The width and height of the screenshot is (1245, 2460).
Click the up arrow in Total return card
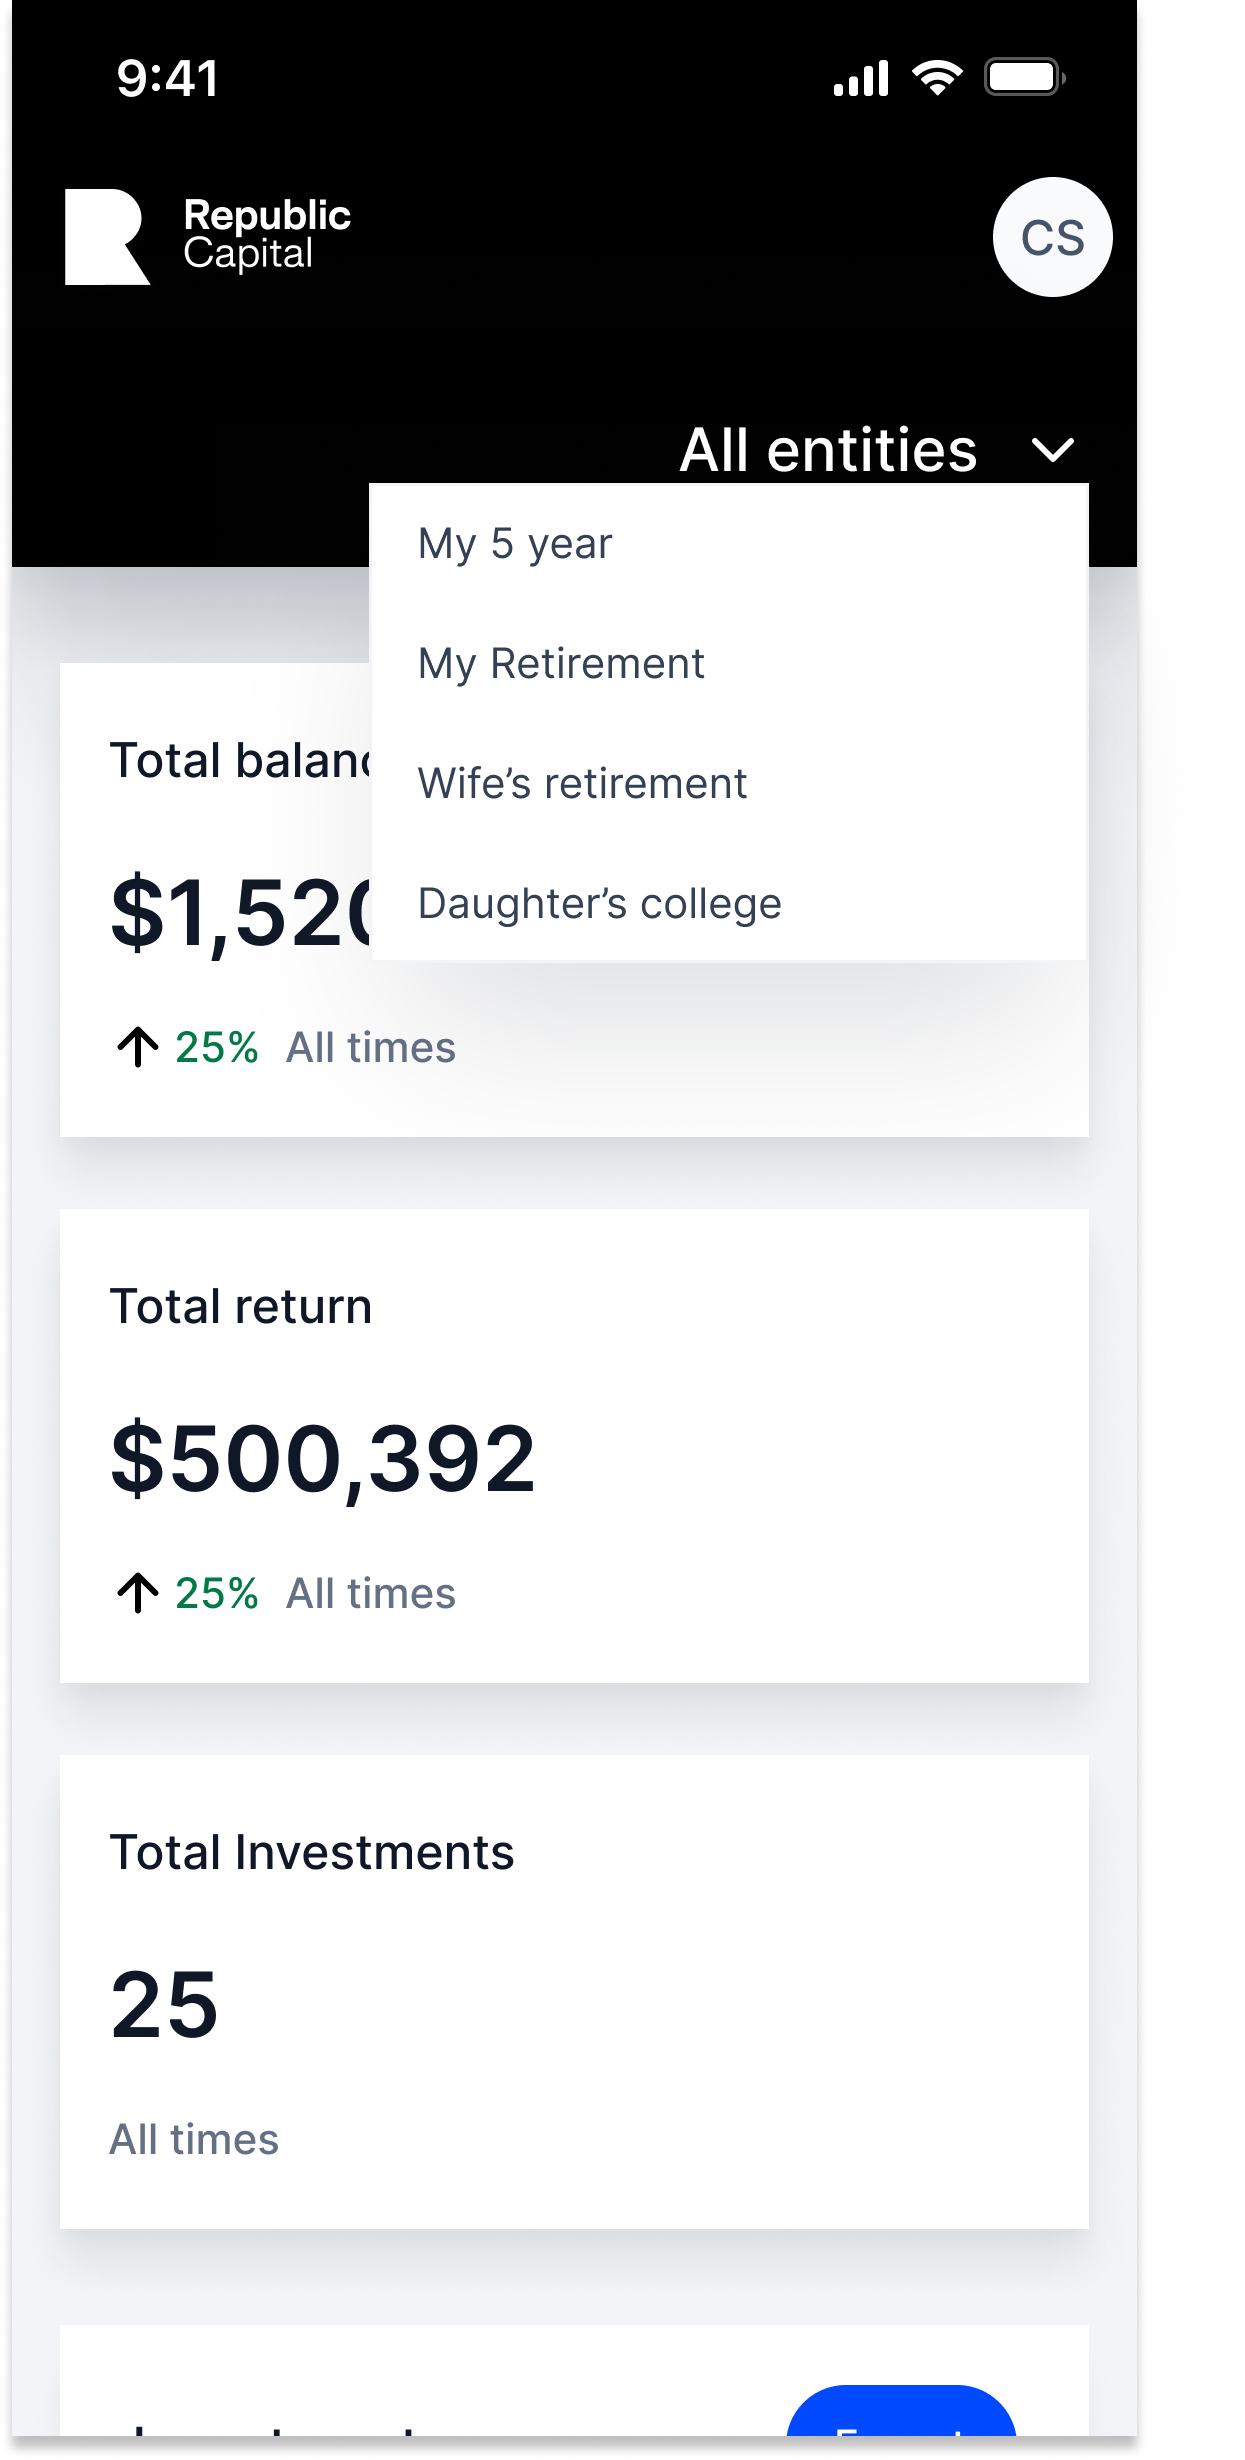click(138, 1593)
